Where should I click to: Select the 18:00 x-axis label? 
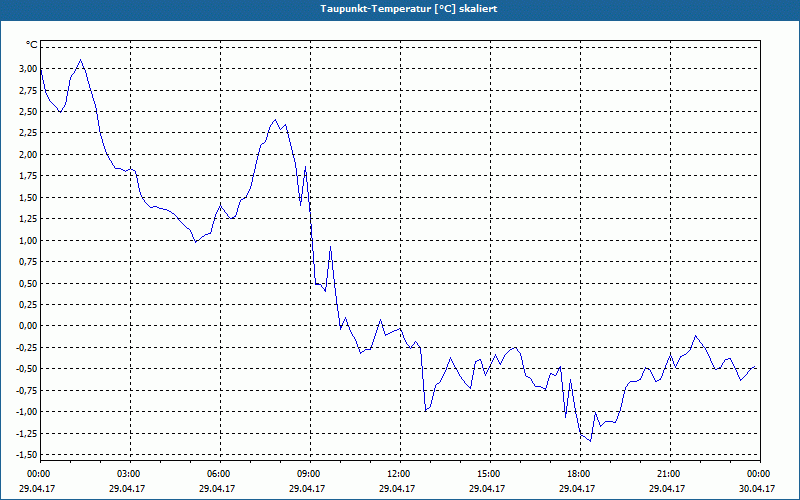pyautogui.click(x=579, y=473)
